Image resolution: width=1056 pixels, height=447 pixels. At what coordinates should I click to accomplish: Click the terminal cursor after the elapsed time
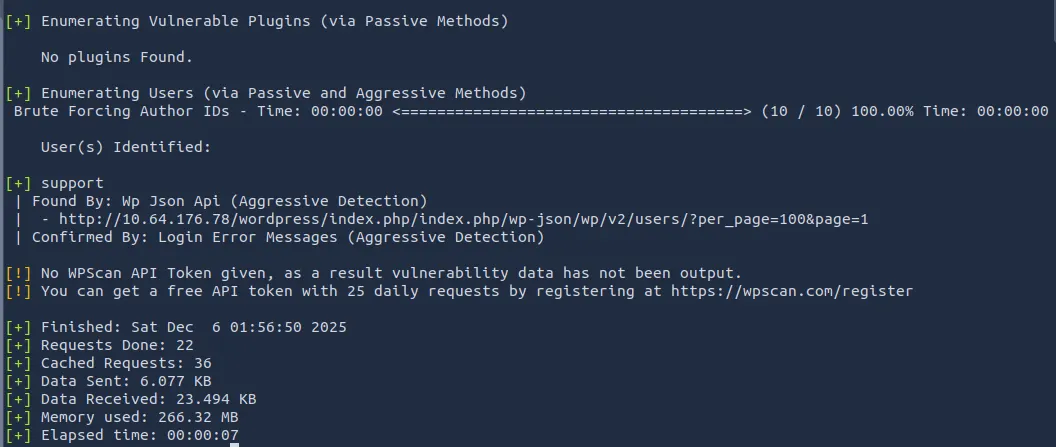pyautogui.click(x=234, y=437)
